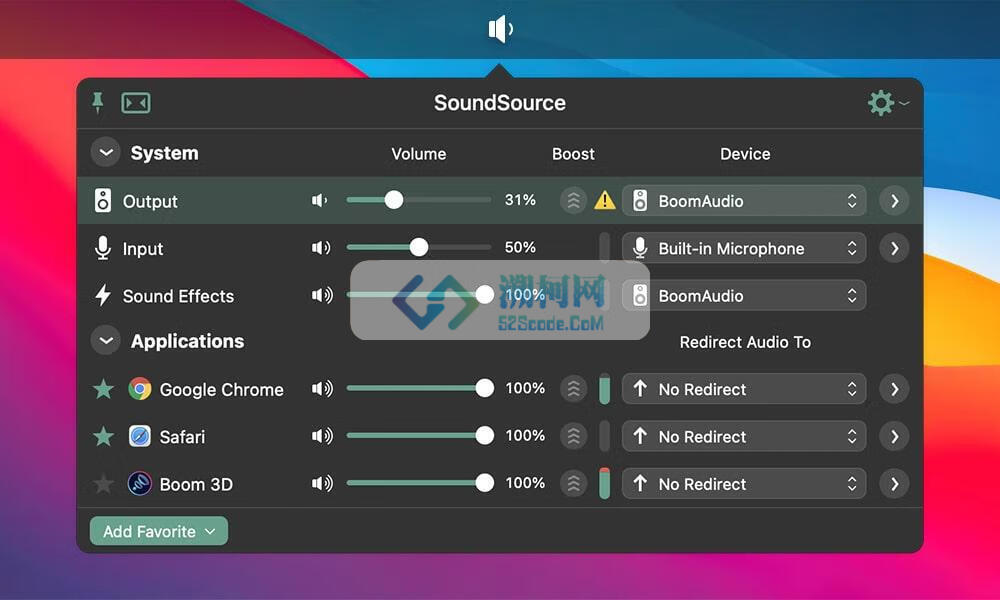Click the Google Chrome level meter
The height and width of the screenshot is (600, 1000).
pyautogui.click(x=604, y=388)
